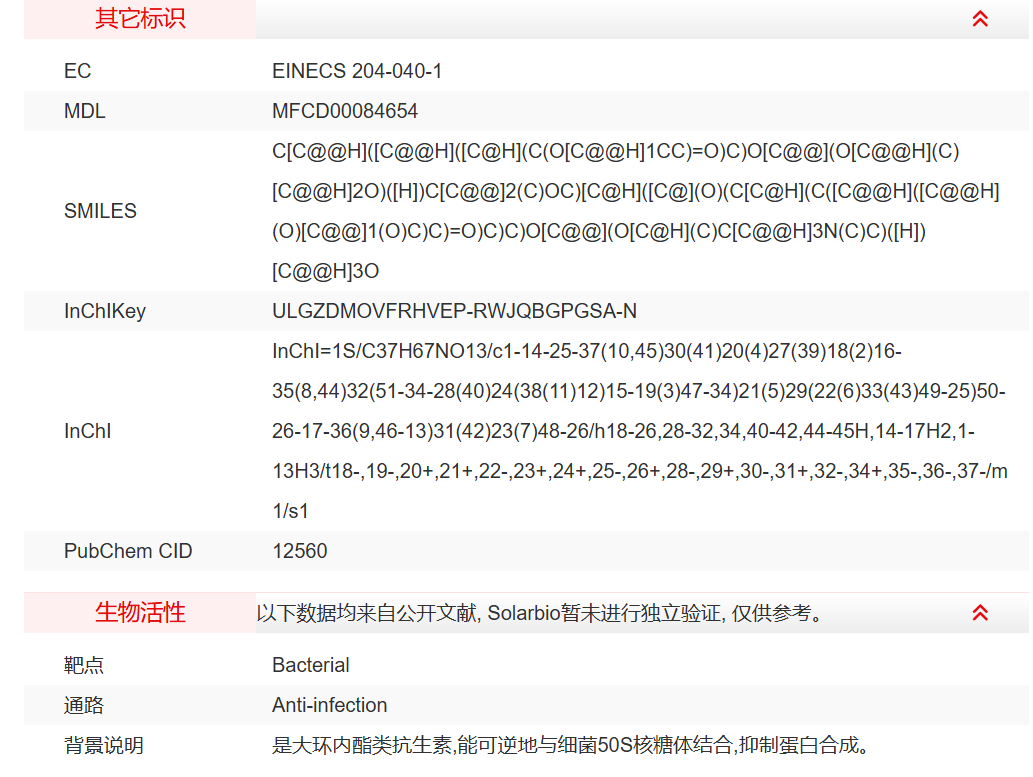
Task: Click the SMILES string text
Action: (636, 211)
